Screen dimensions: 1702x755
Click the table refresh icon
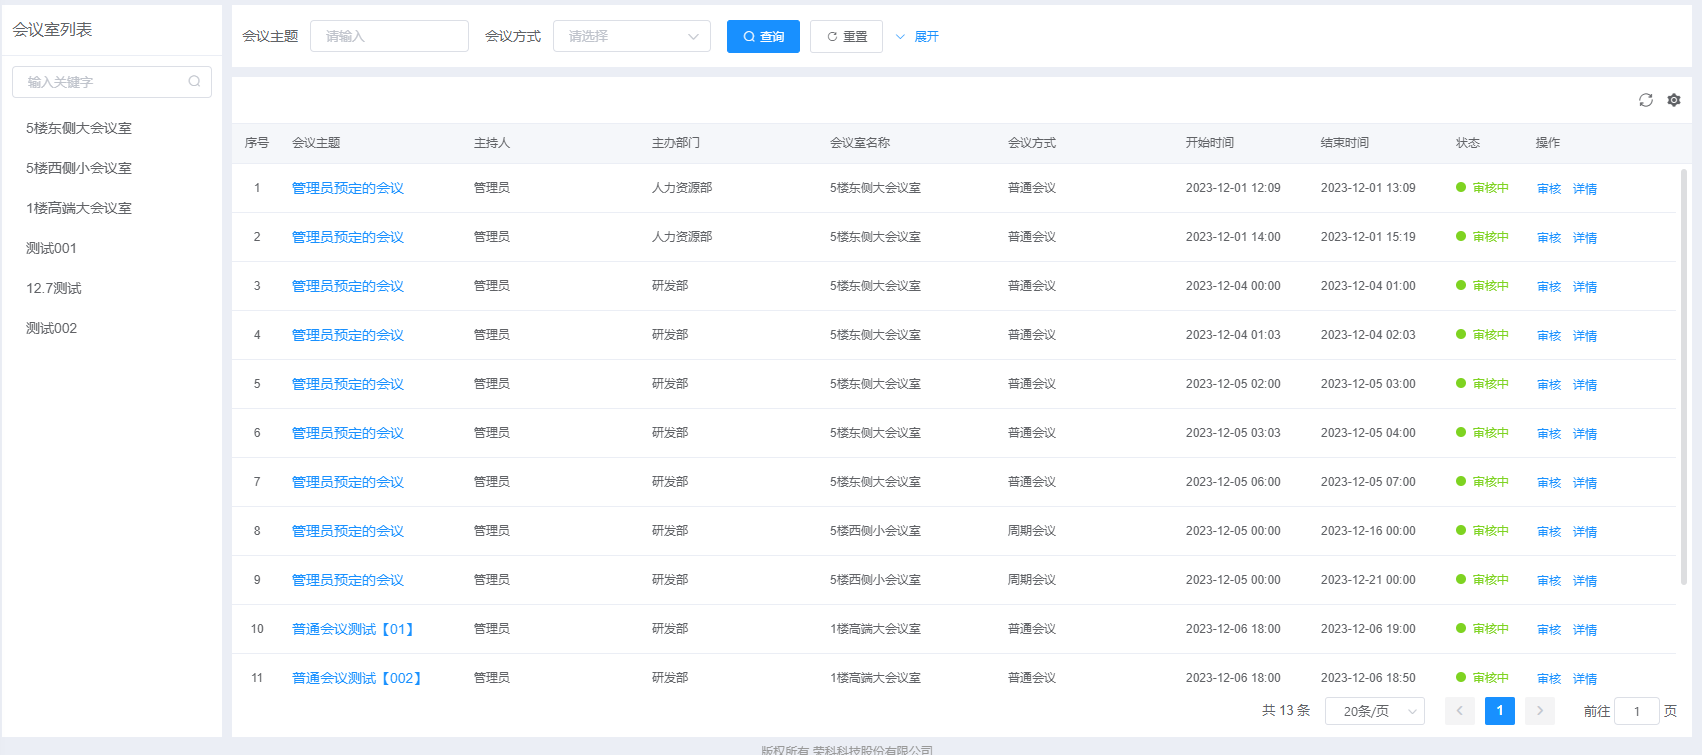coord(1645,100)
